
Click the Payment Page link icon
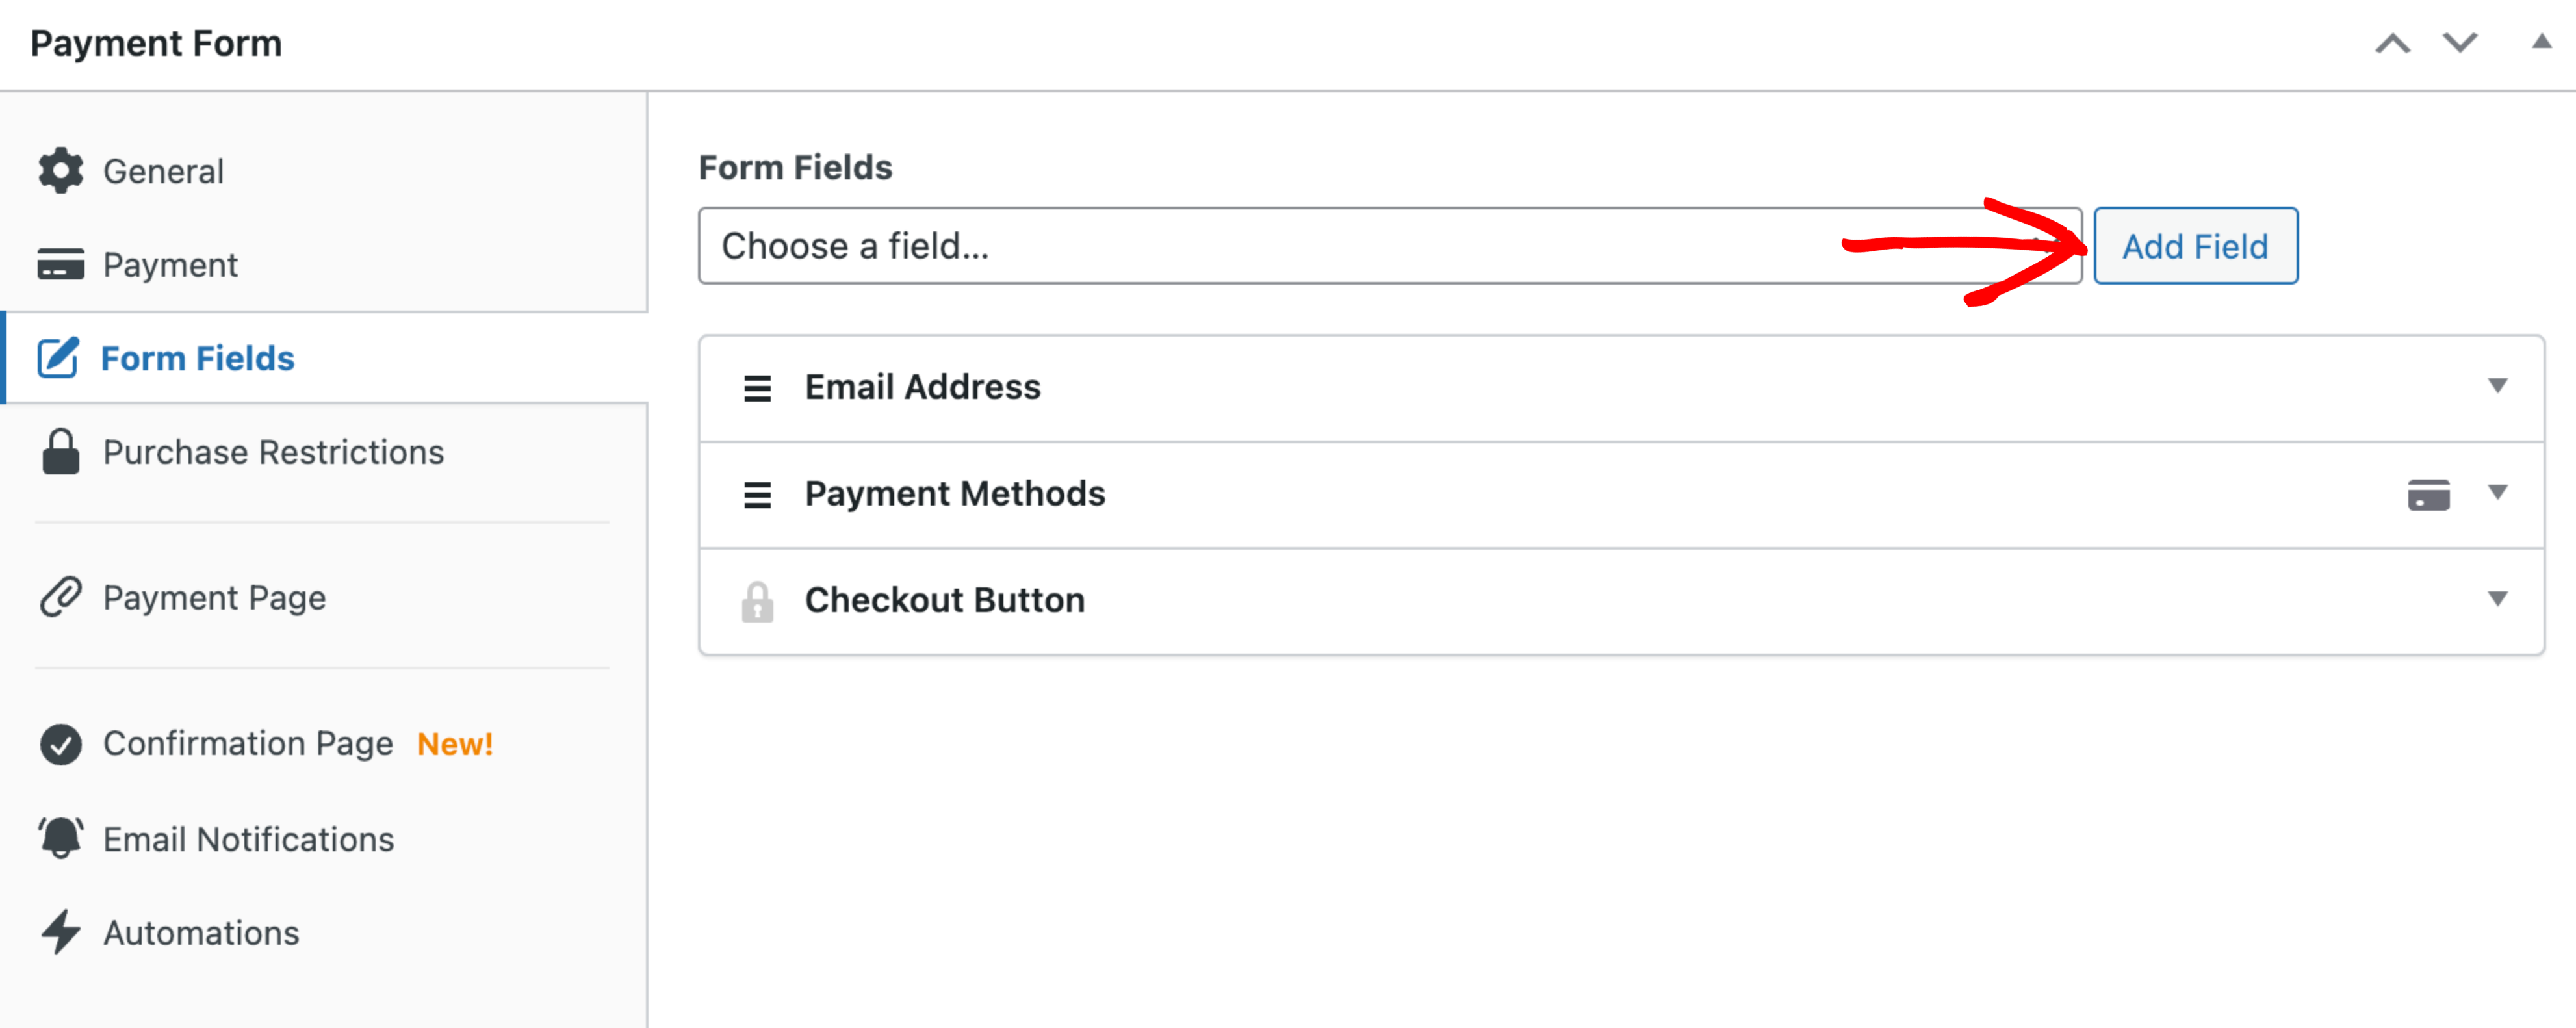pyautogui.click(x=61, y=597)
